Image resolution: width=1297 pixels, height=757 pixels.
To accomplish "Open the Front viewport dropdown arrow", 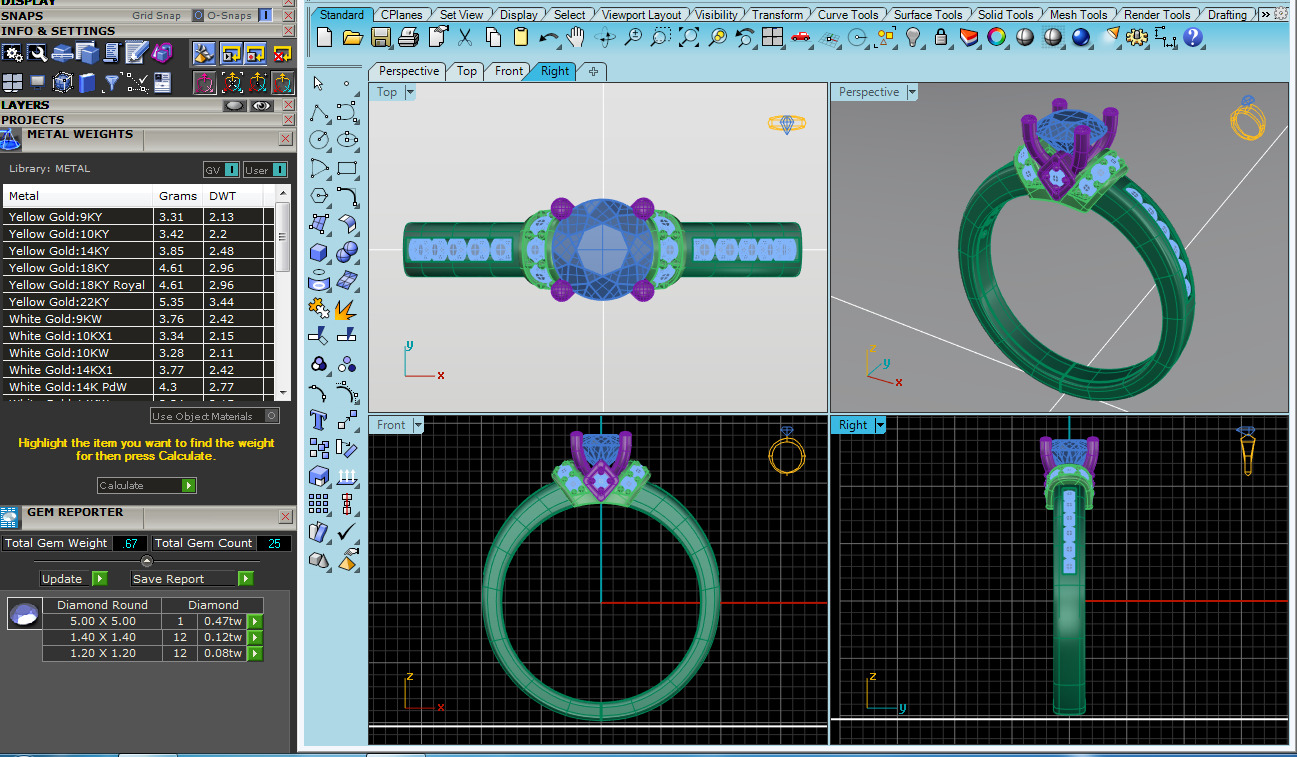I will tap(418, 425).
